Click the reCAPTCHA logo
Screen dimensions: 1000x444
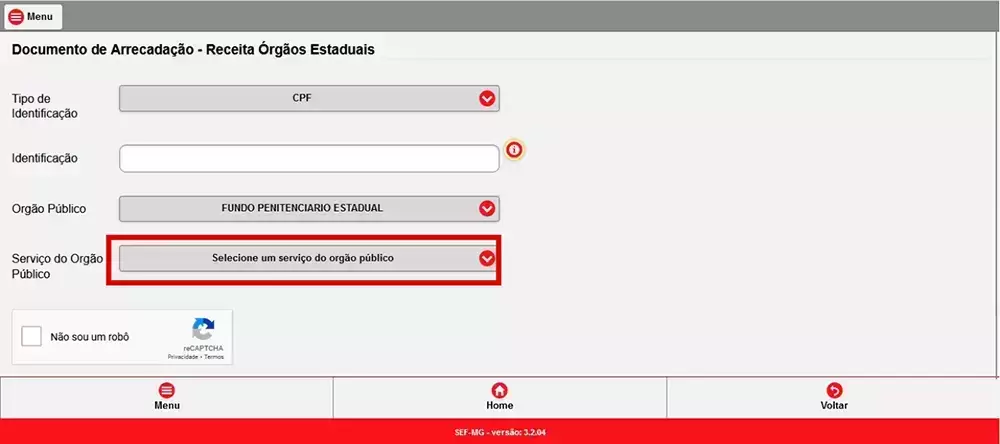pos(204,330)
